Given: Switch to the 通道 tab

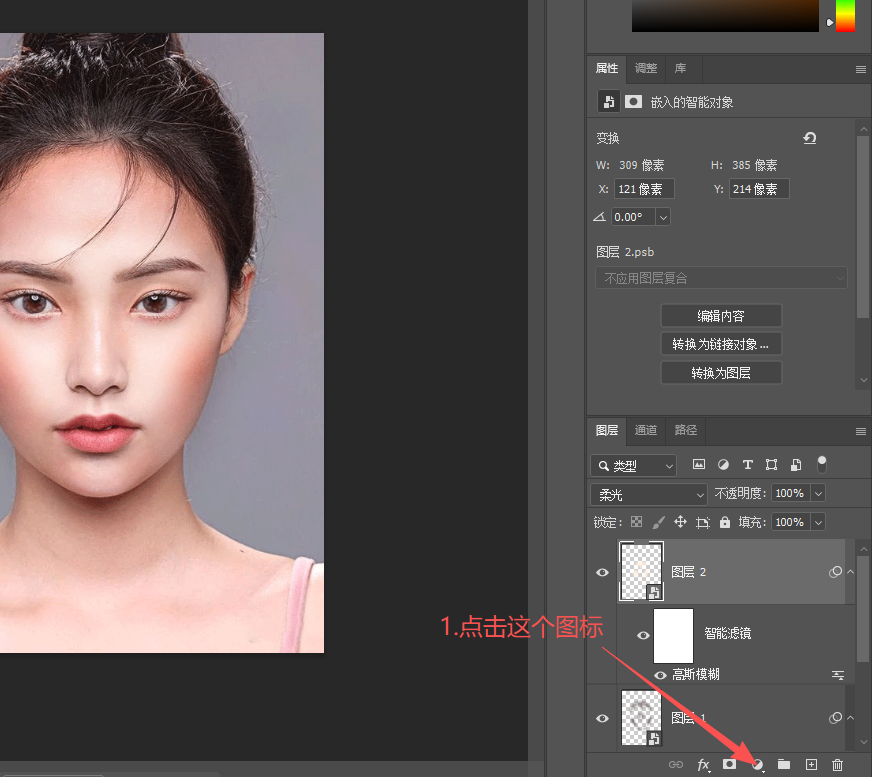Looking at the screenshot, I should point(646,430).
